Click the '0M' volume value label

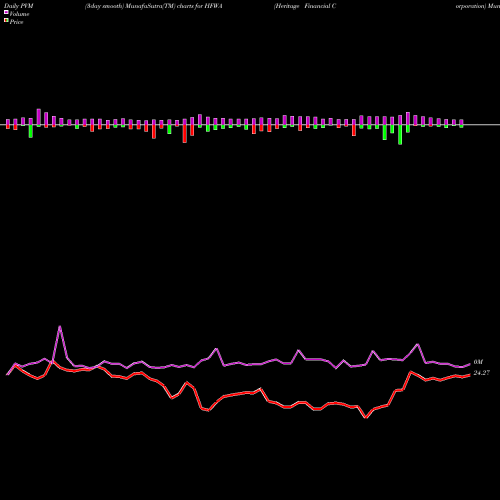coord(478,362)
